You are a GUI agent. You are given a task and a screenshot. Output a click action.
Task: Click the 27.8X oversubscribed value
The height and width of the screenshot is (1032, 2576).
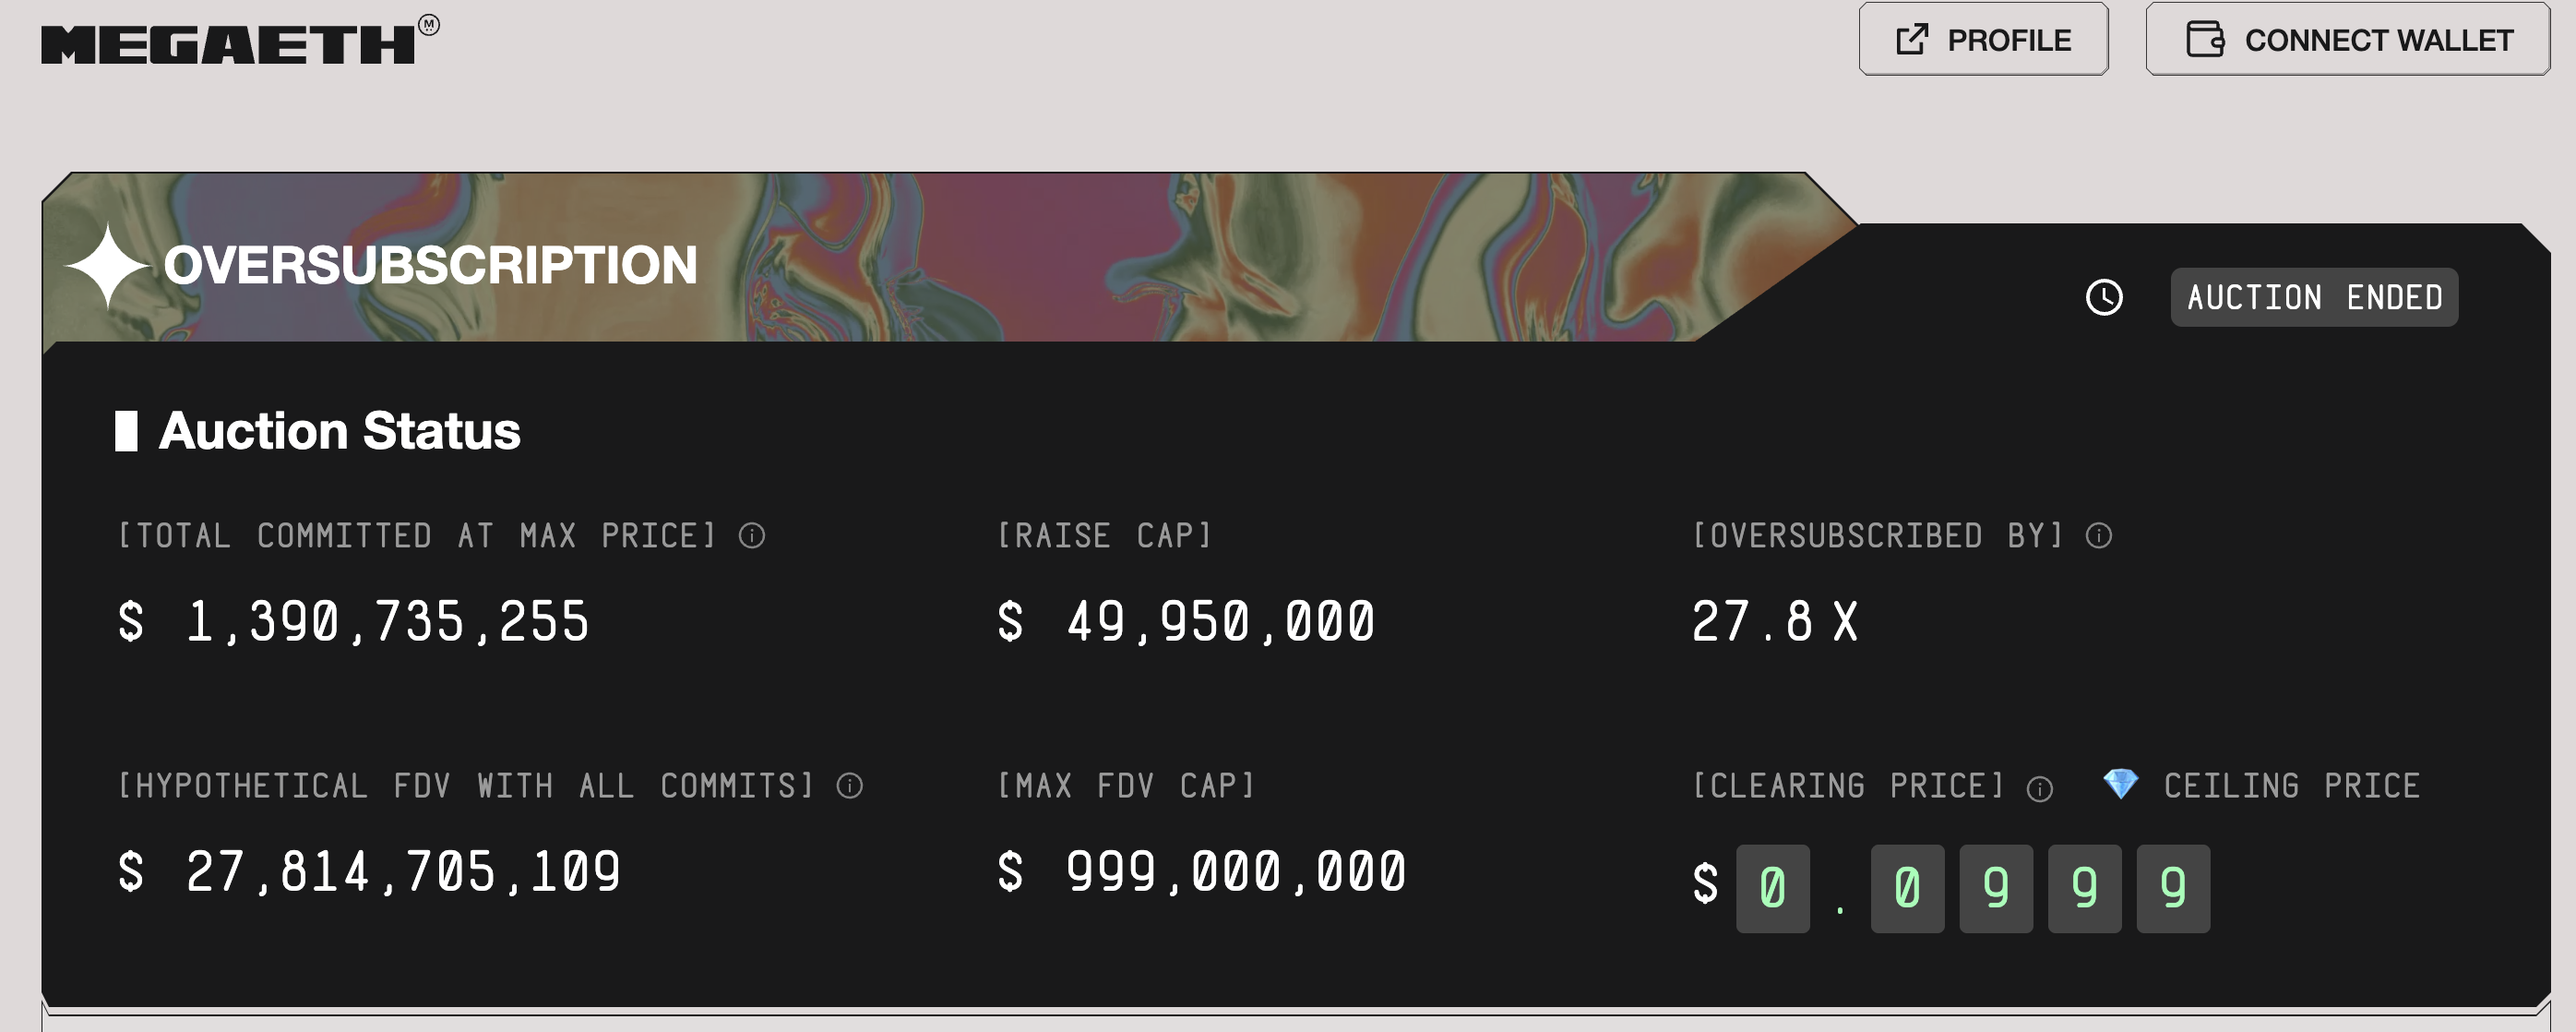(1777, 620)
